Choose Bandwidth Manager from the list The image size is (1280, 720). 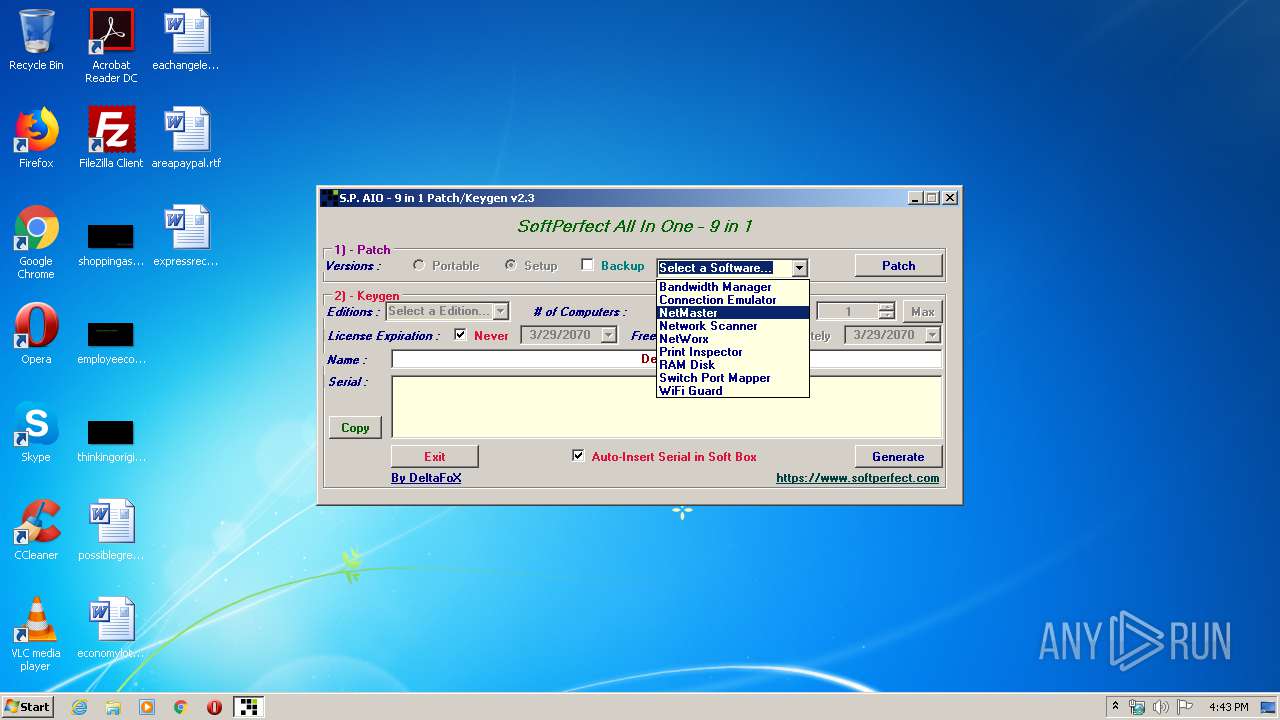[732, 287]
